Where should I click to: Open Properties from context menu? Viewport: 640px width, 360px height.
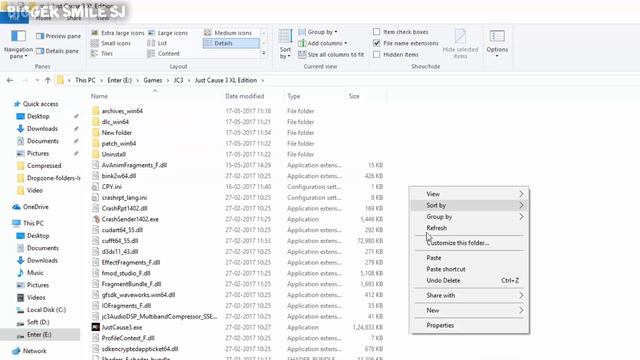coord(469,325)
